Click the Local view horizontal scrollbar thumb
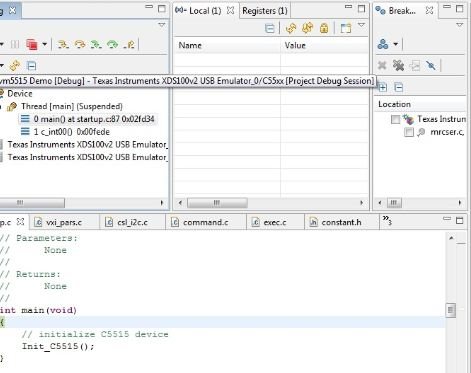This screenshot has width=471, height=373. tap(217, 202)
